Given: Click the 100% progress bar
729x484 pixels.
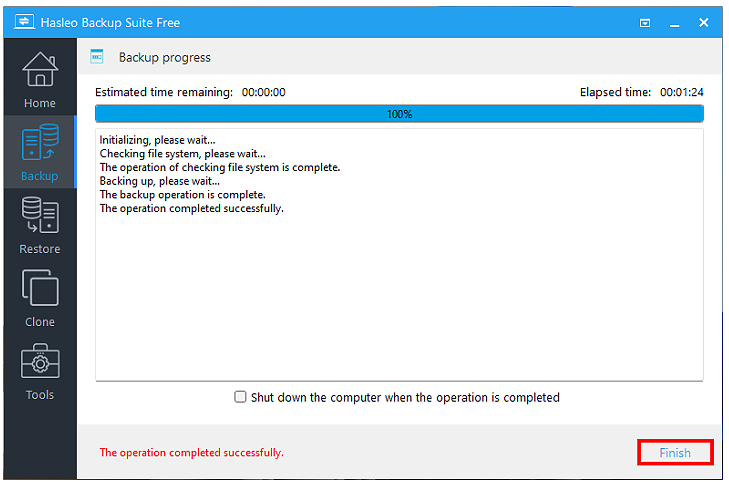Looking at the screenshot, I should pyautogui.click(x=399, y=114).
